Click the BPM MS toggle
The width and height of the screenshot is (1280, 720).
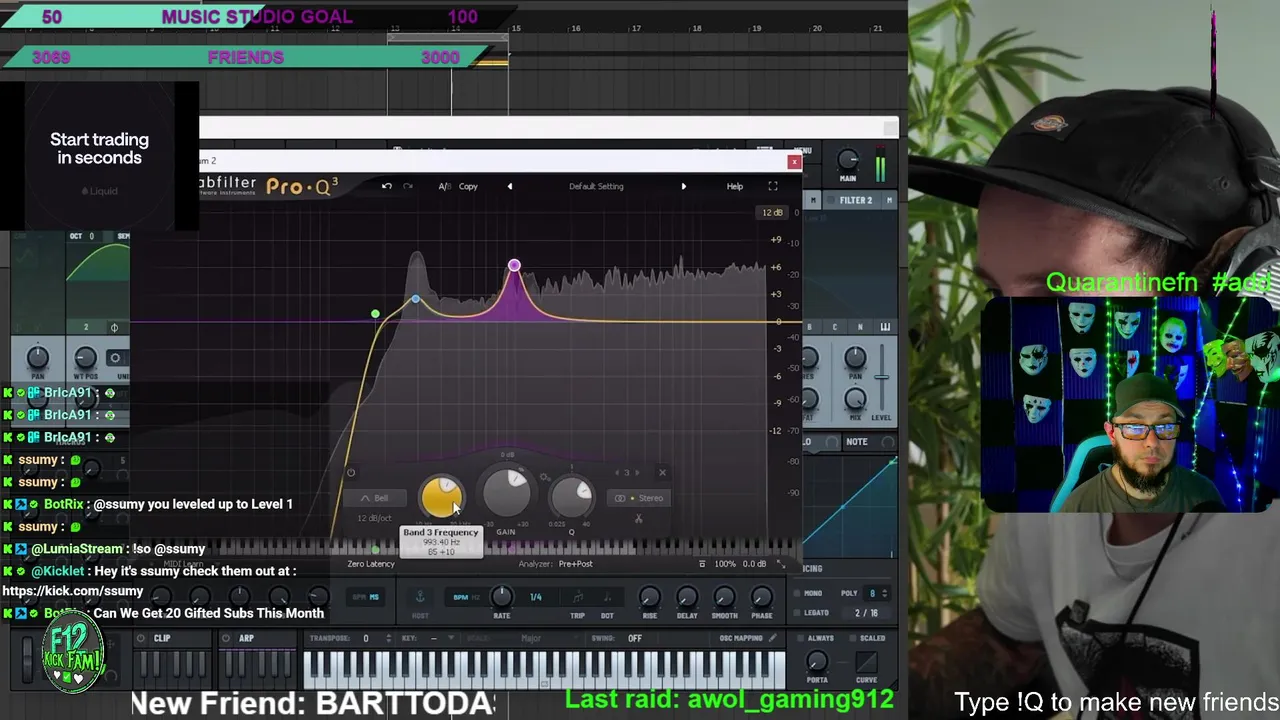[x=367, y=597]
